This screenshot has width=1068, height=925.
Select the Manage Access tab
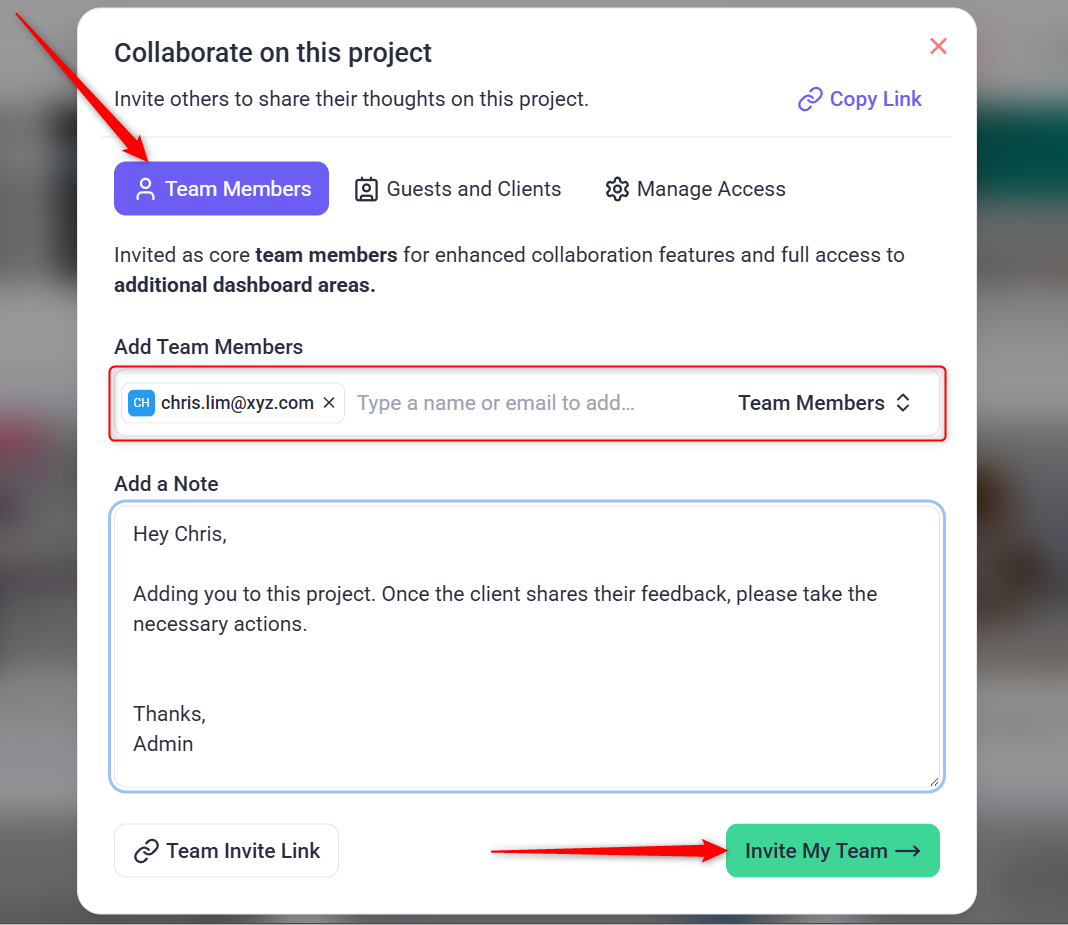point(695,189)
